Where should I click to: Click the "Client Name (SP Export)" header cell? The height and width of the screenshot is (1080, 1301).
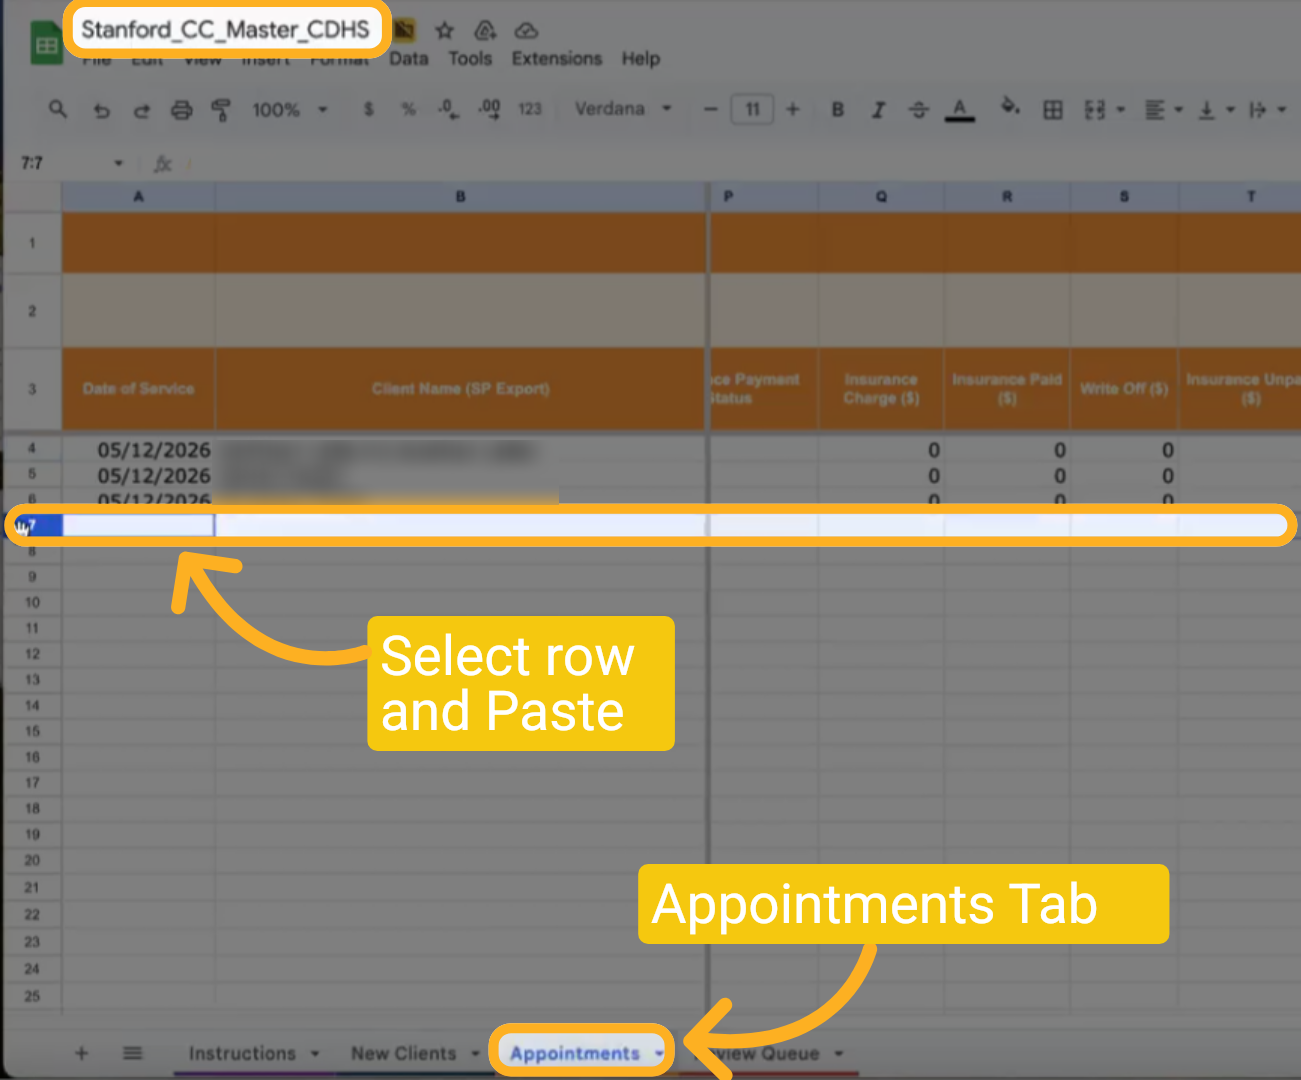(x=461, y=389)
